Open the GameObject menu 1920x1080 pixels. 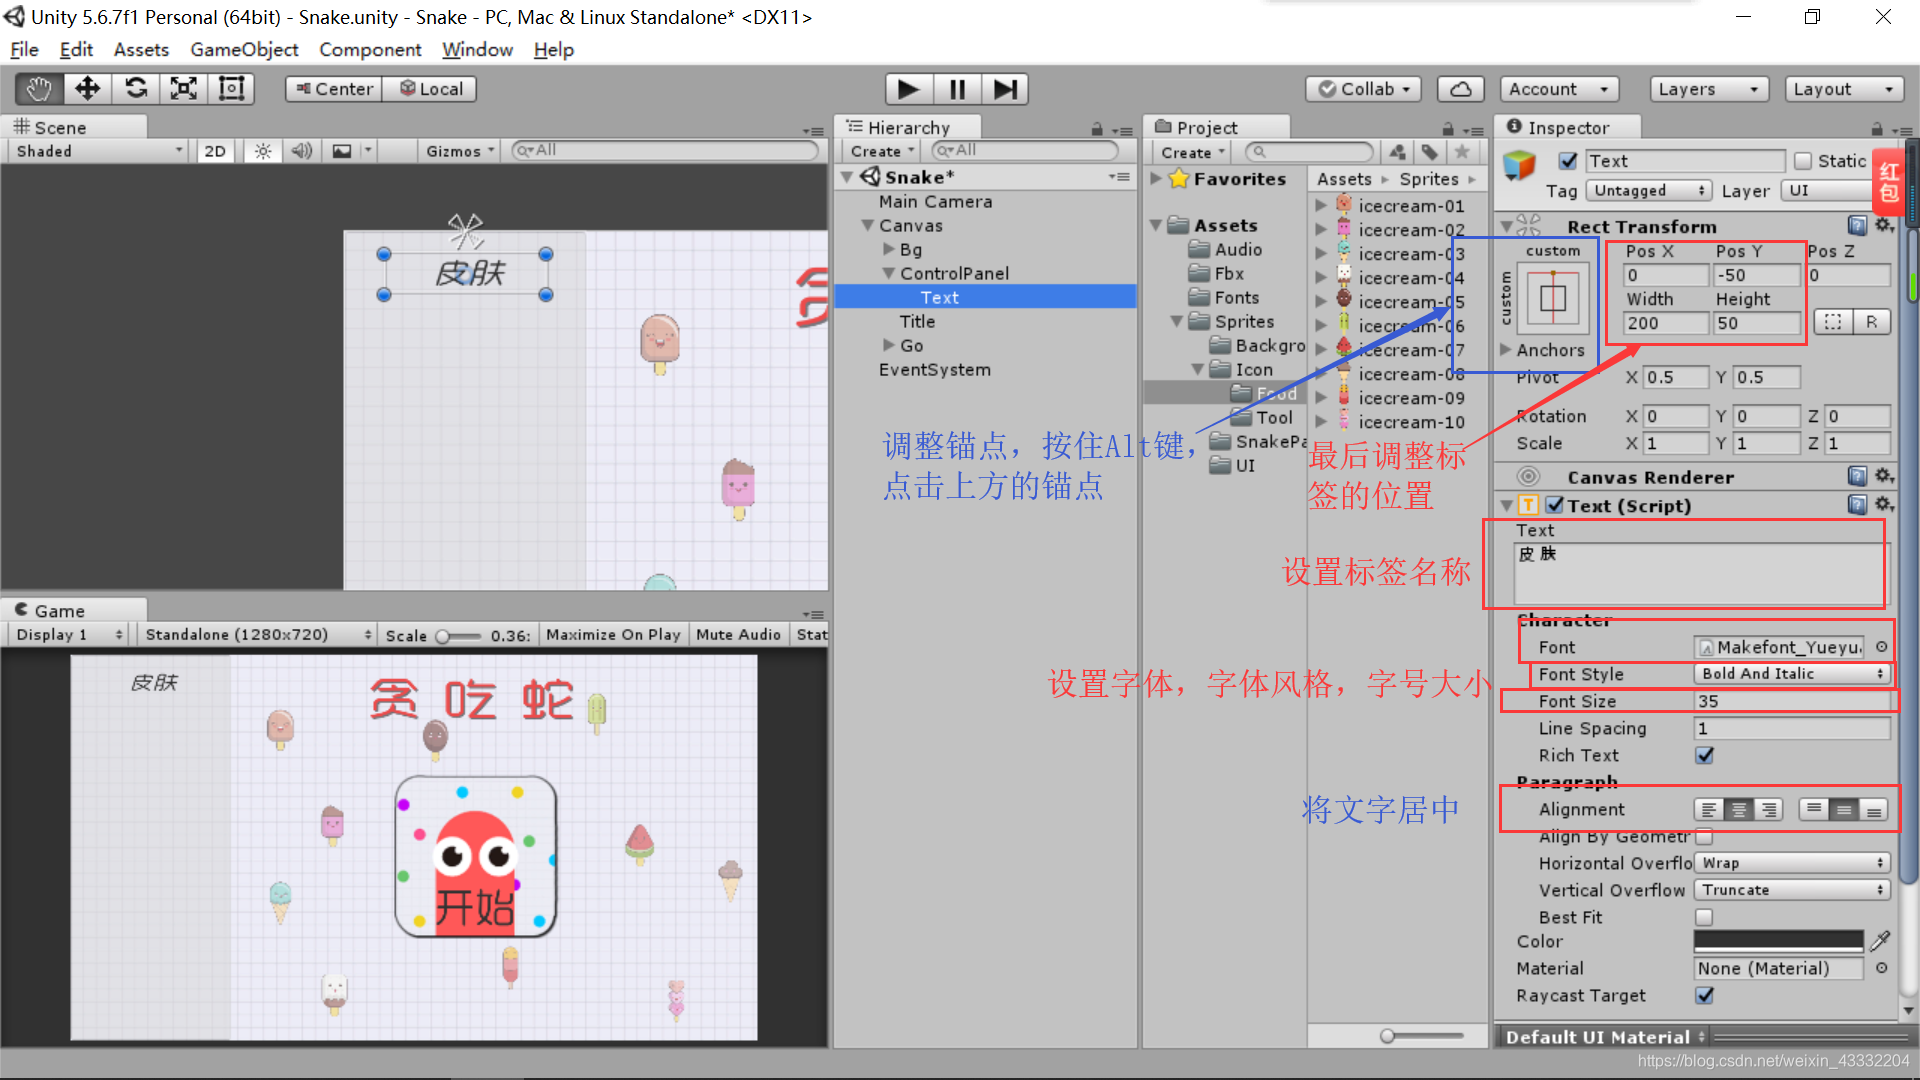point(244,49)
